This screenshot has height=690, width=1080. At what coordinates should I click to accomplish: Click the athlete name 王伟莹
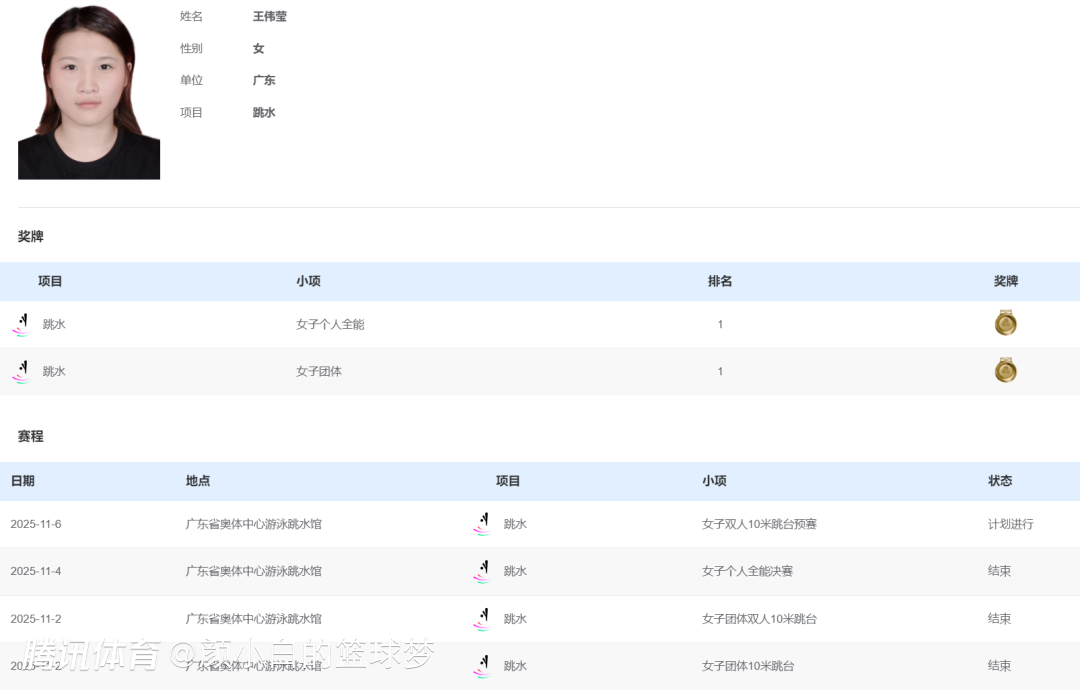click(x=270, y=17)
